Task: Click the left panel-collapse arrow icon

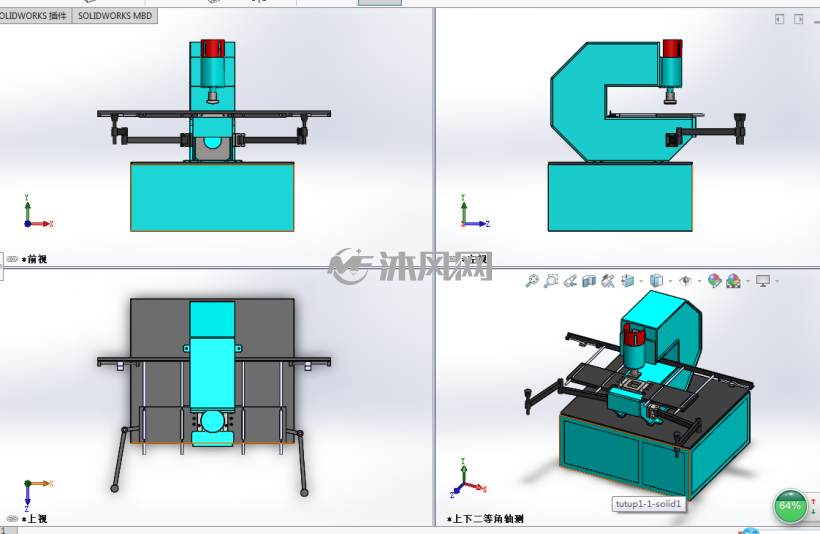Action: click(x=779, y=19)
